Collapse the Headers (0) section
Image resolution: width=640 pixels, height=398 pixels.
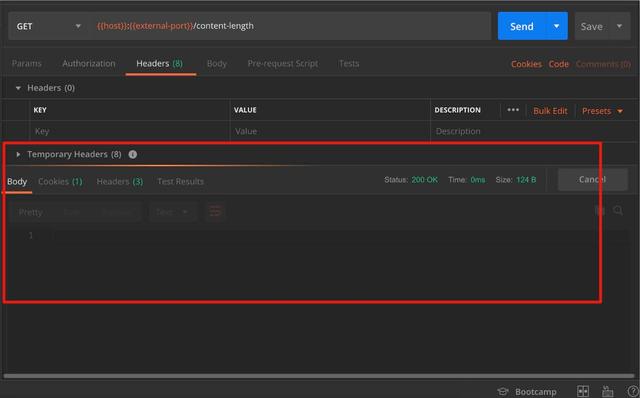pos(18,88)
